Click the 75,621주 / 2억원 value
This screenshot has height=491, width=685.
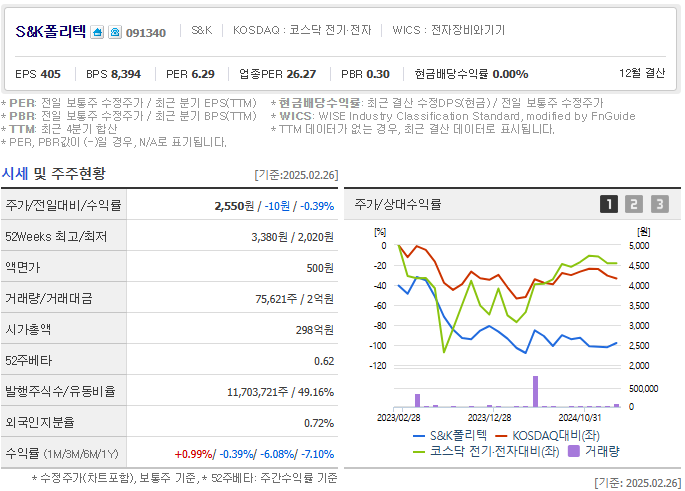click(294, 299)
